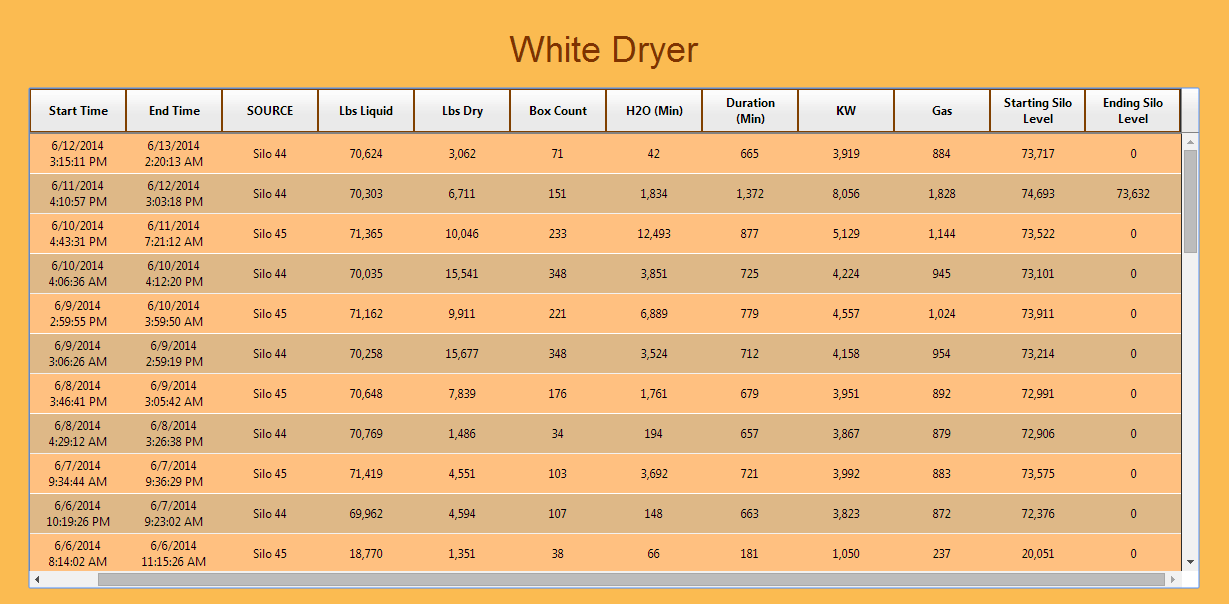Screen dimensions: 1229x604
Task: Select Gas value 954
Action: tap(942, 354)
